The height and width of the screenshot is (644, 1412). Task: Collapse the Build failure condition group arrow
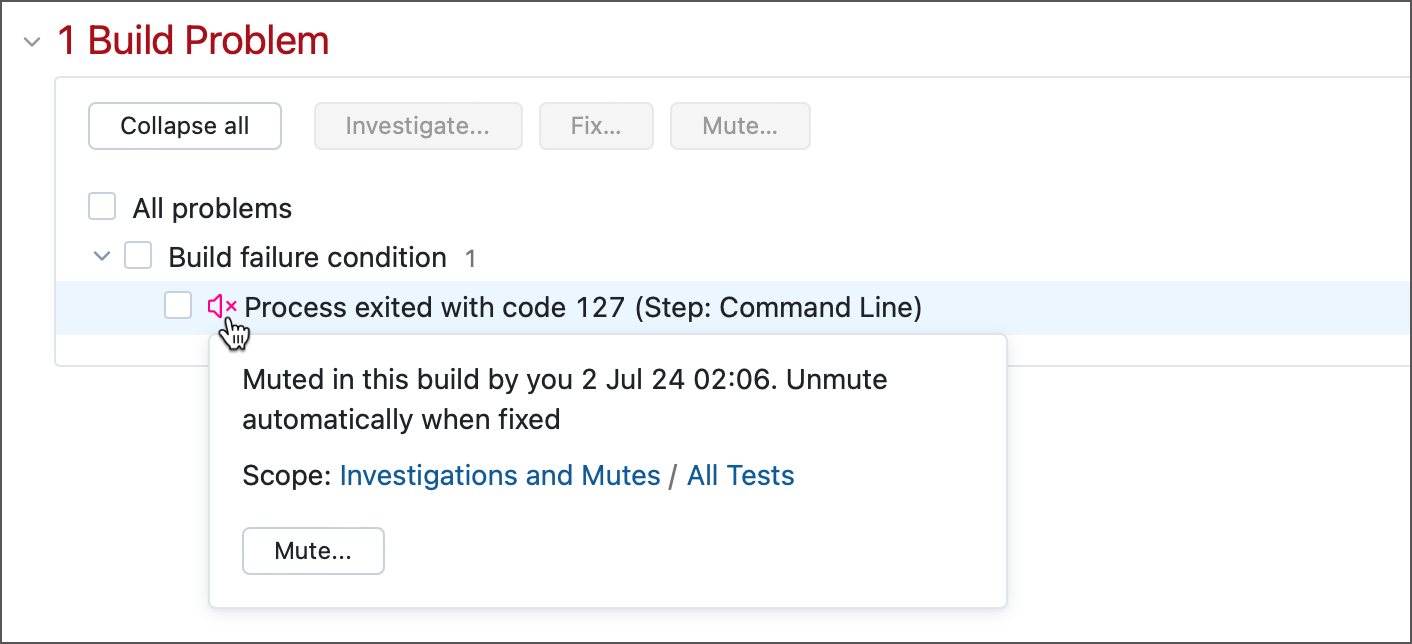pos(101,257)
